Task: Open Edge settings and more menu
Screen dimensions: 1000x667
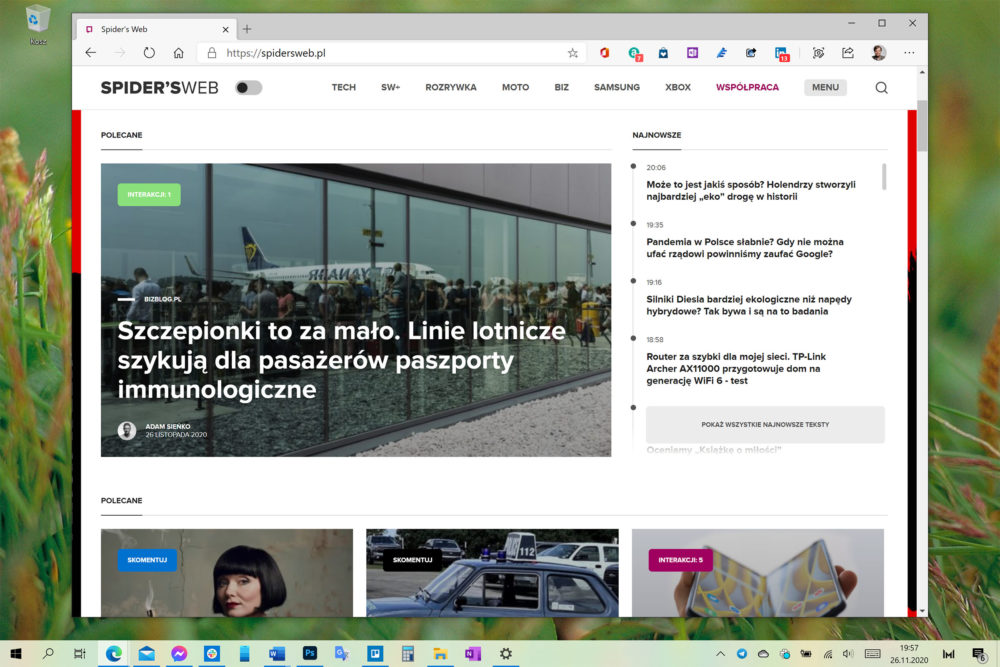Action: click(909, 53)
